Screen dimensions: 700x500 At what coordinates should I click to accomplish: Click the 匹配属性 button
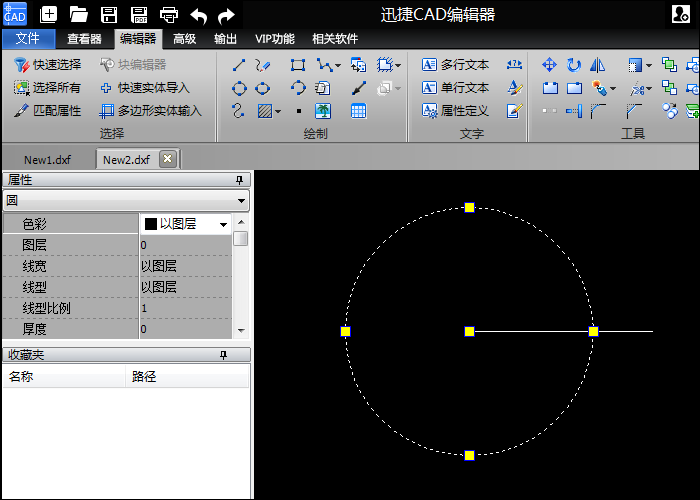(x=47, y=111)
